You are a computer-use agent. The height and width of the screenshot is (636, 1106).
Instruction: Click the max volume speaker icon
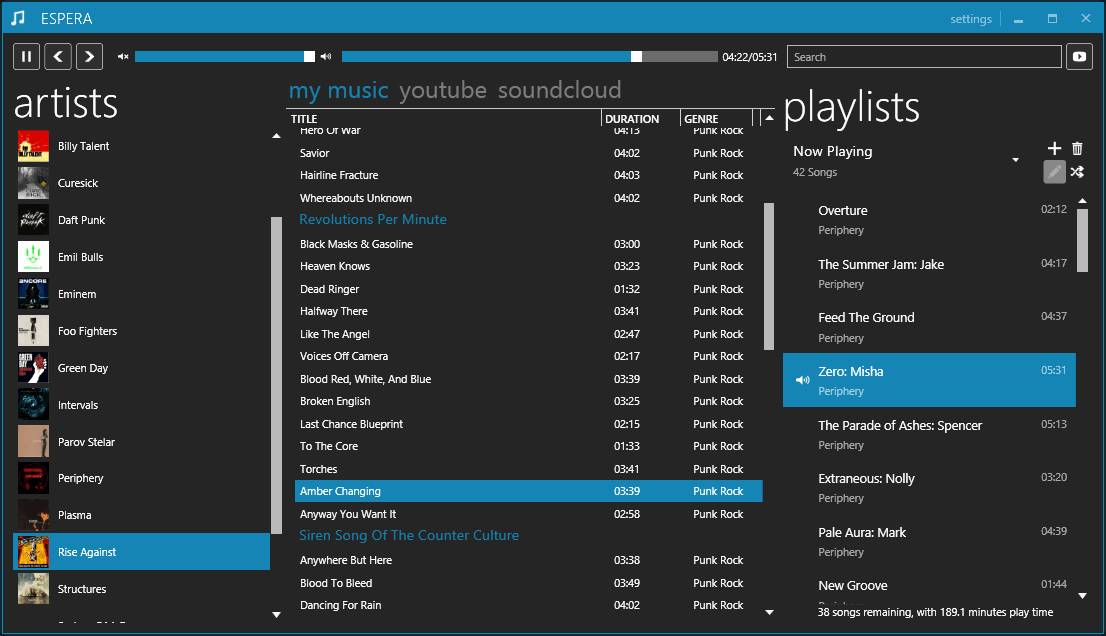[x=326, y=57]
